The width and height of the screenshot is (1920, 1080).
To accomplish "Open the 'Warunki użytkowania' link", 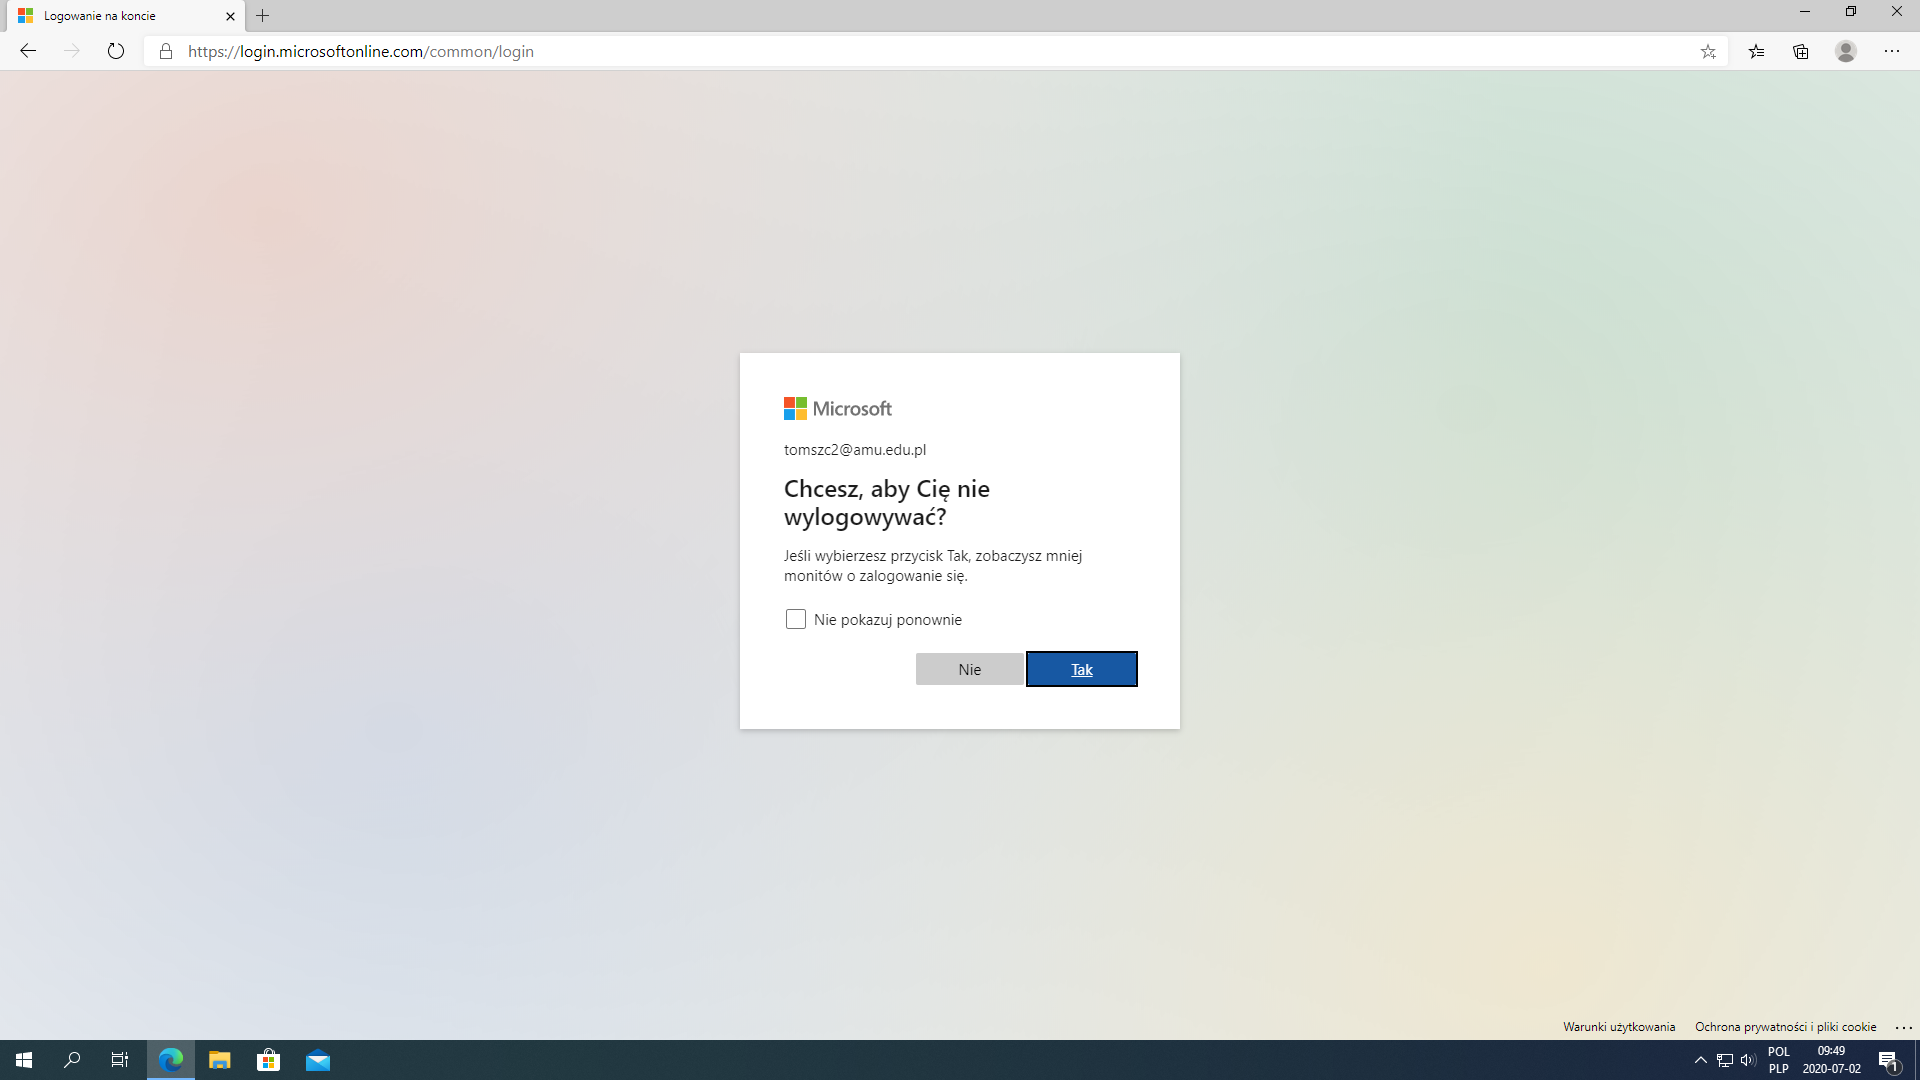I will click(x=1618, y=1027).
